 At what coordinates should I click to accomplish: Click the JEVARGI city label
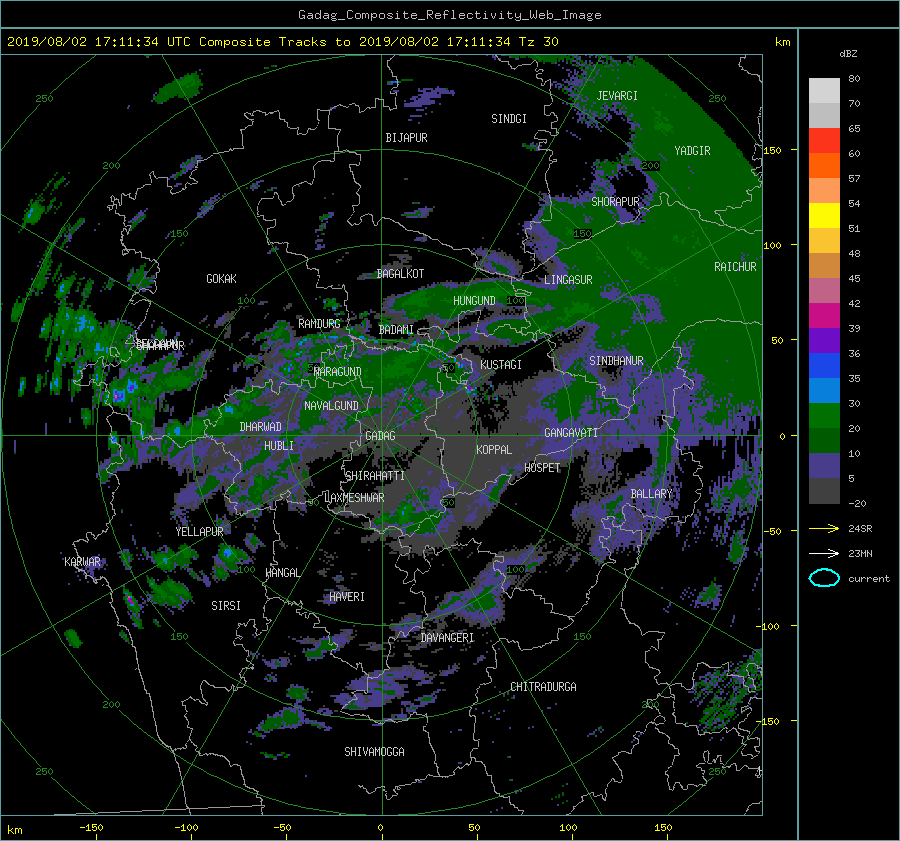pos(617,96)
